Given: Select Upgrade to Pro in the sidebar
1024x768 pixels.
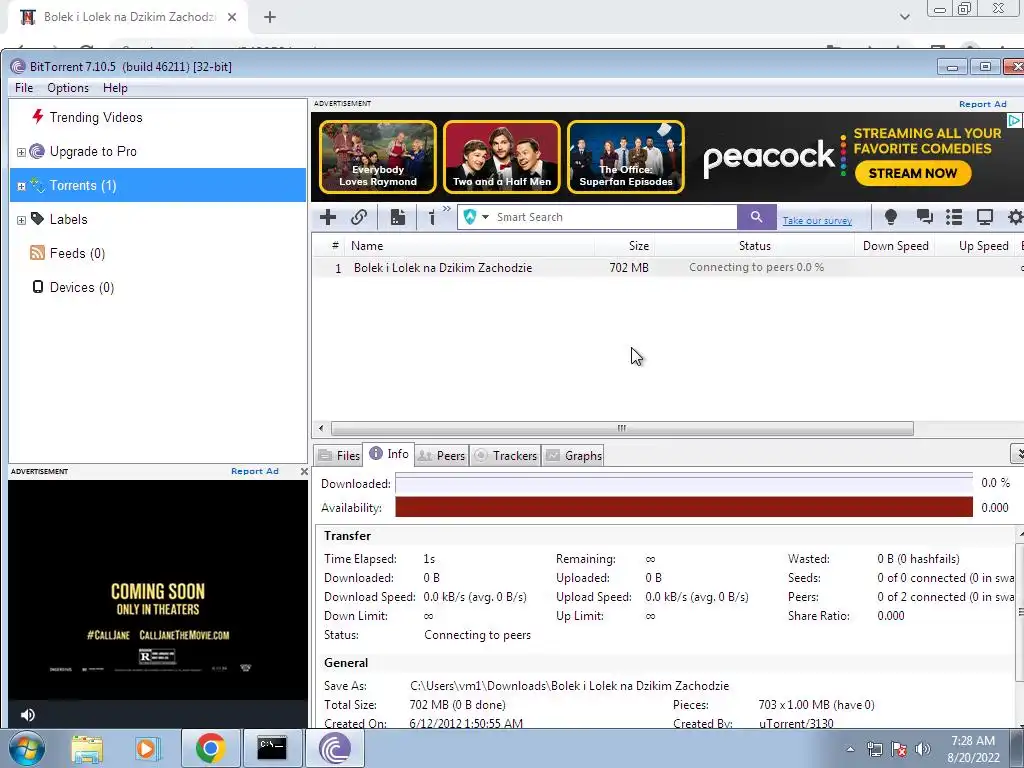Looking at the screenshot, I should [x=93, y=152].
